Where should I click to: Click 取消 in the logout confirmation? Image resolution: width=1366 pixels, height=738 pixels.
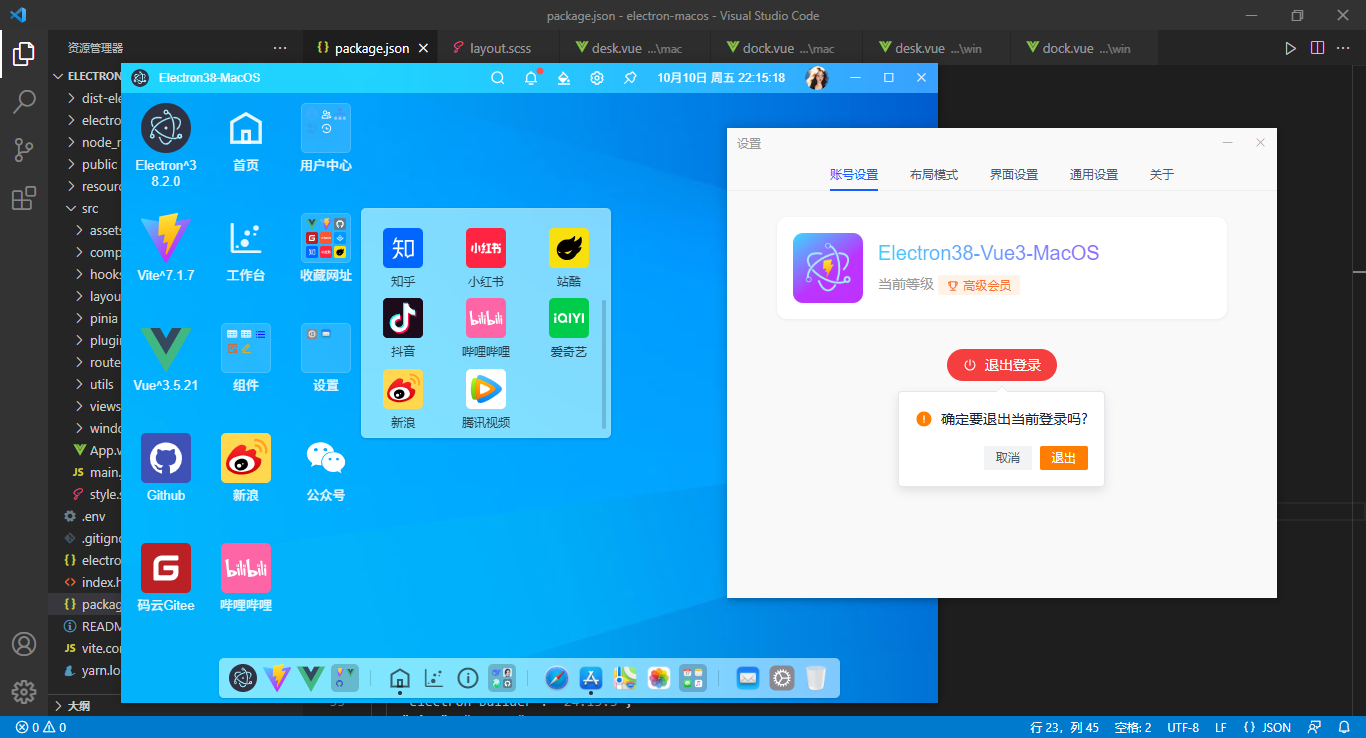[x=1007, y=458]
